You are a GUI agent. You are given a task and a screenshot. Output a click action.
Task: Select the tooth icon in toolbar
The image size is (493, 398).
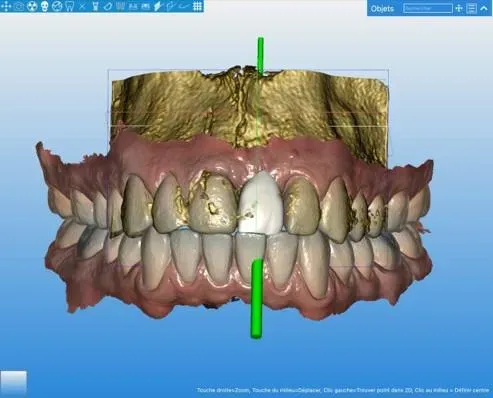tap(69, 6)
